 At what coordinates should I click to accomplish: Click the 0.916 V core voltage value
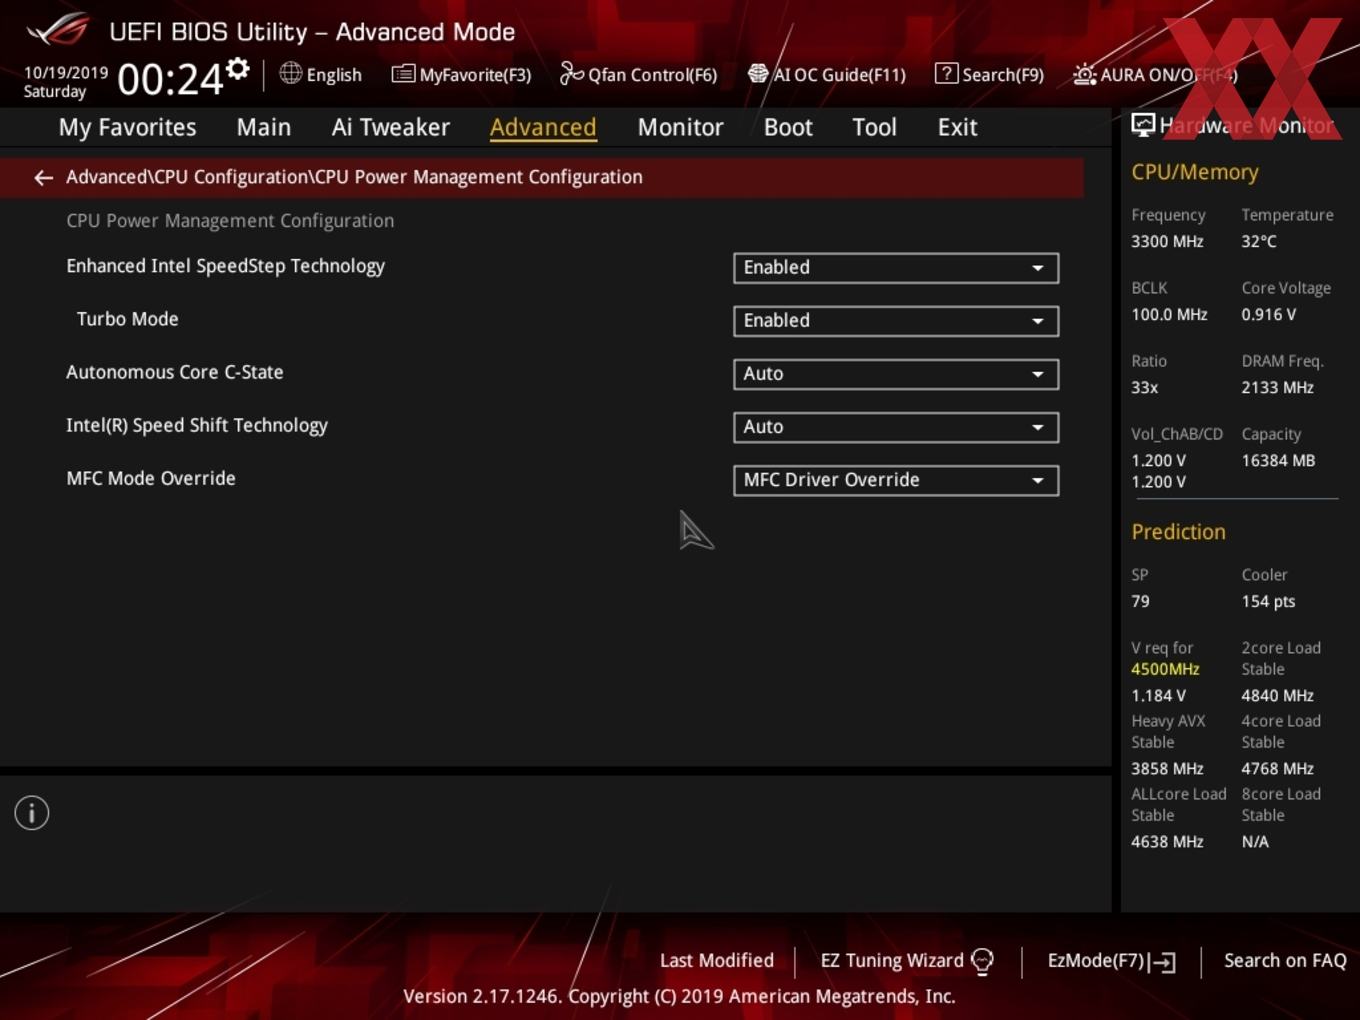[1269, 314]
